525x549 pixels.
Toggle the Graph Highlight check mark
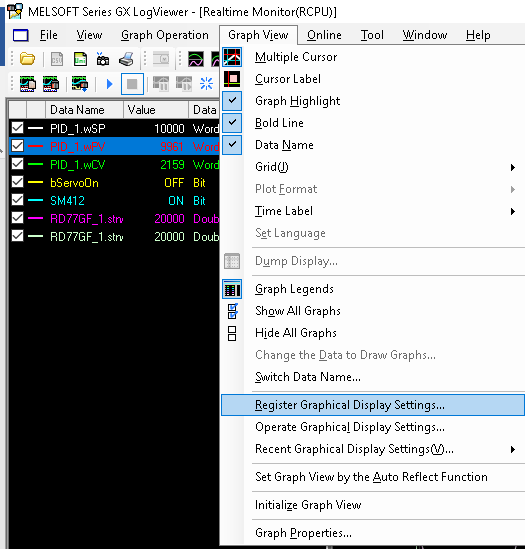pyautogui.click(x=232, y=101)
